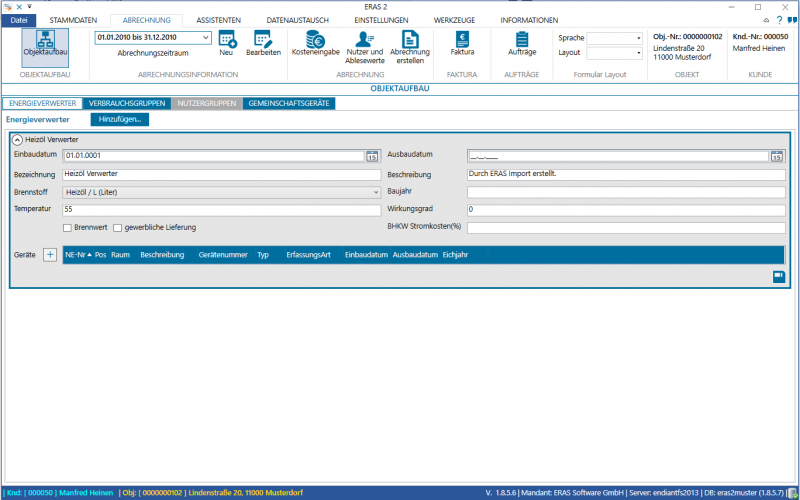Screen dimensions: 800x500
Task: Select the ABRECHNUNG ribbon tab
Action: coord(146,20)
